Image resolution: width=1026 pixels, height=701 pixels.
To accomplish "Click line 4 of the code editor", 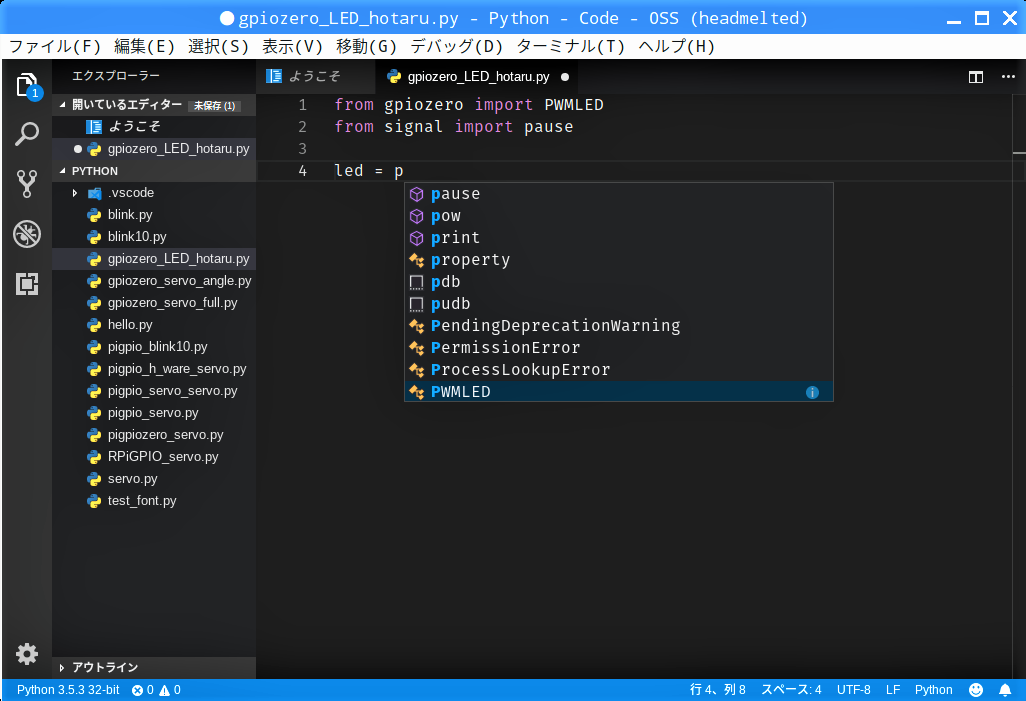I will tap(635, 171).
